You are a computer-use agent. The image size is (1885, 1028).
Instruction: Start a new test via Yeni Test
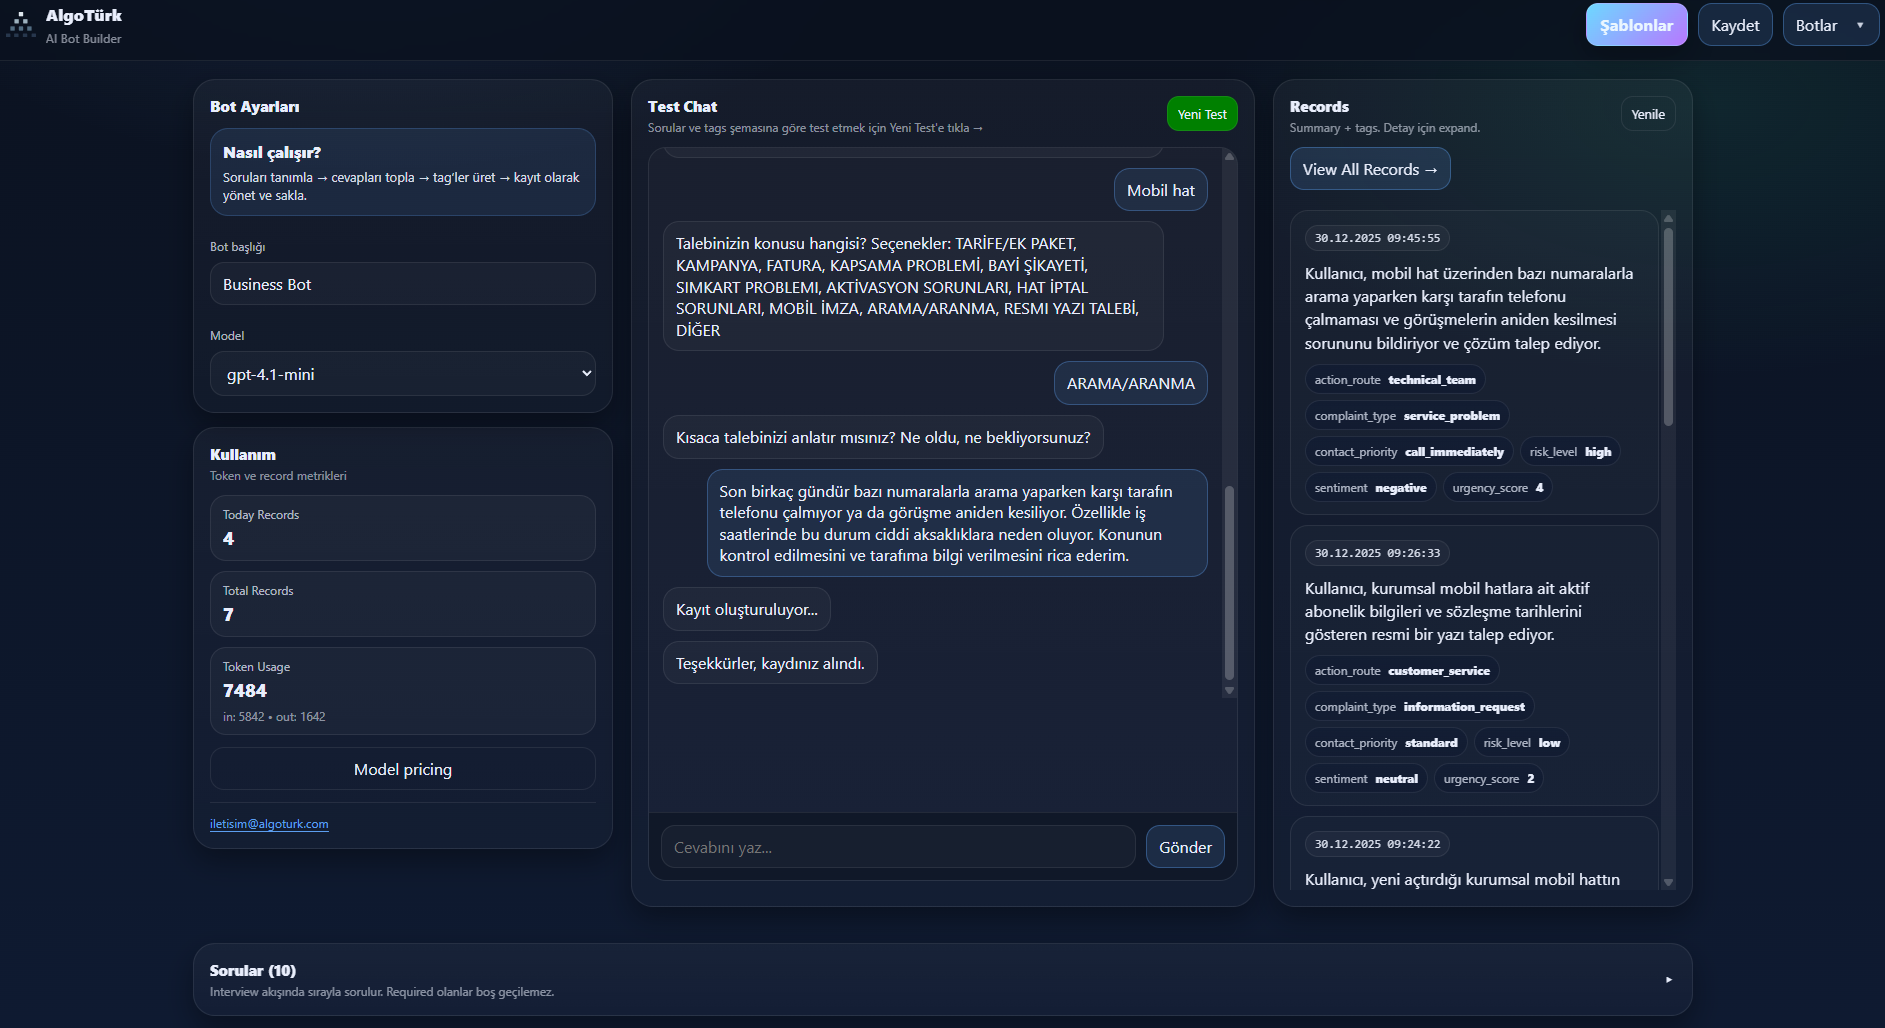1201,113
